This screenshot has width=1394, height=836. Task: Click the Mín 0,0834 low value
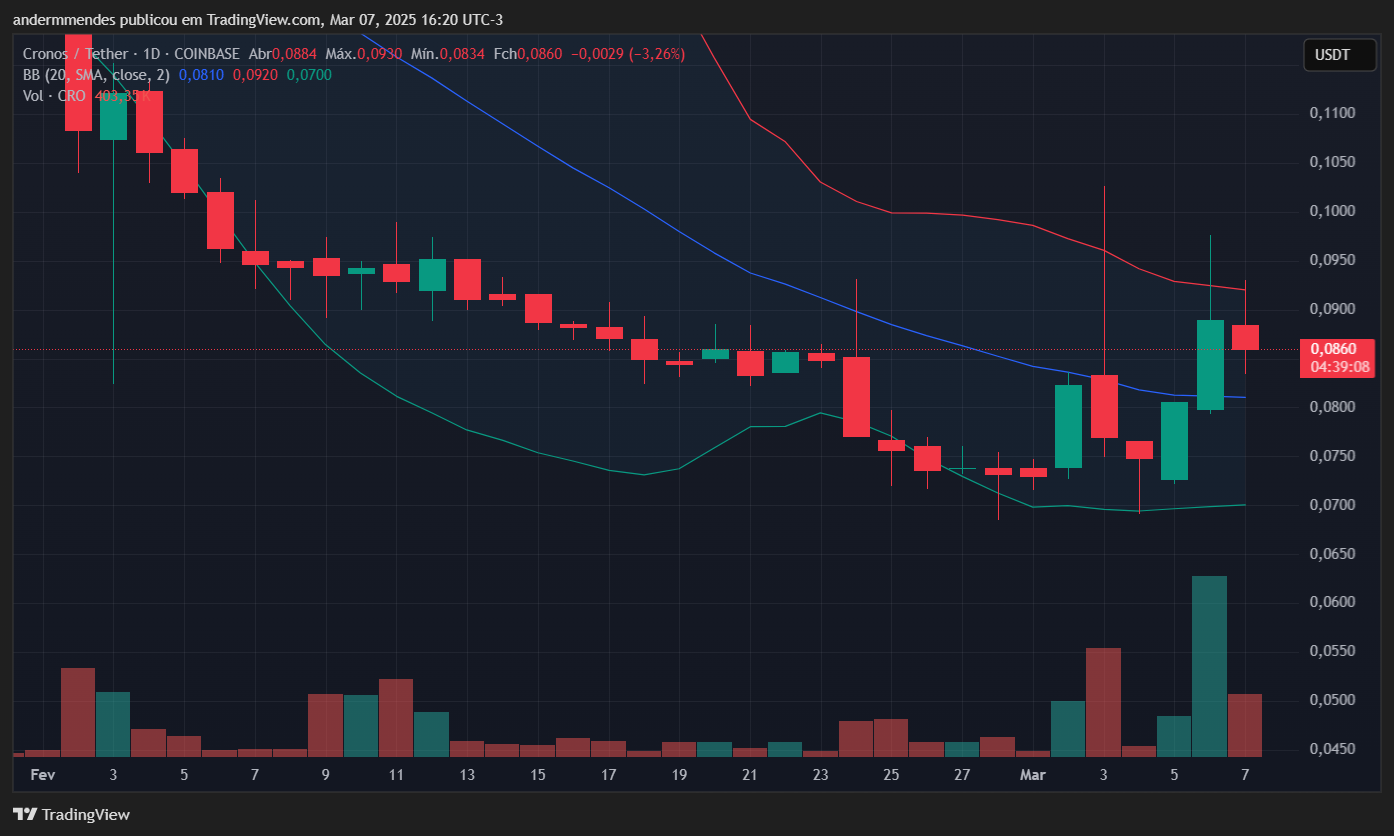449,54
